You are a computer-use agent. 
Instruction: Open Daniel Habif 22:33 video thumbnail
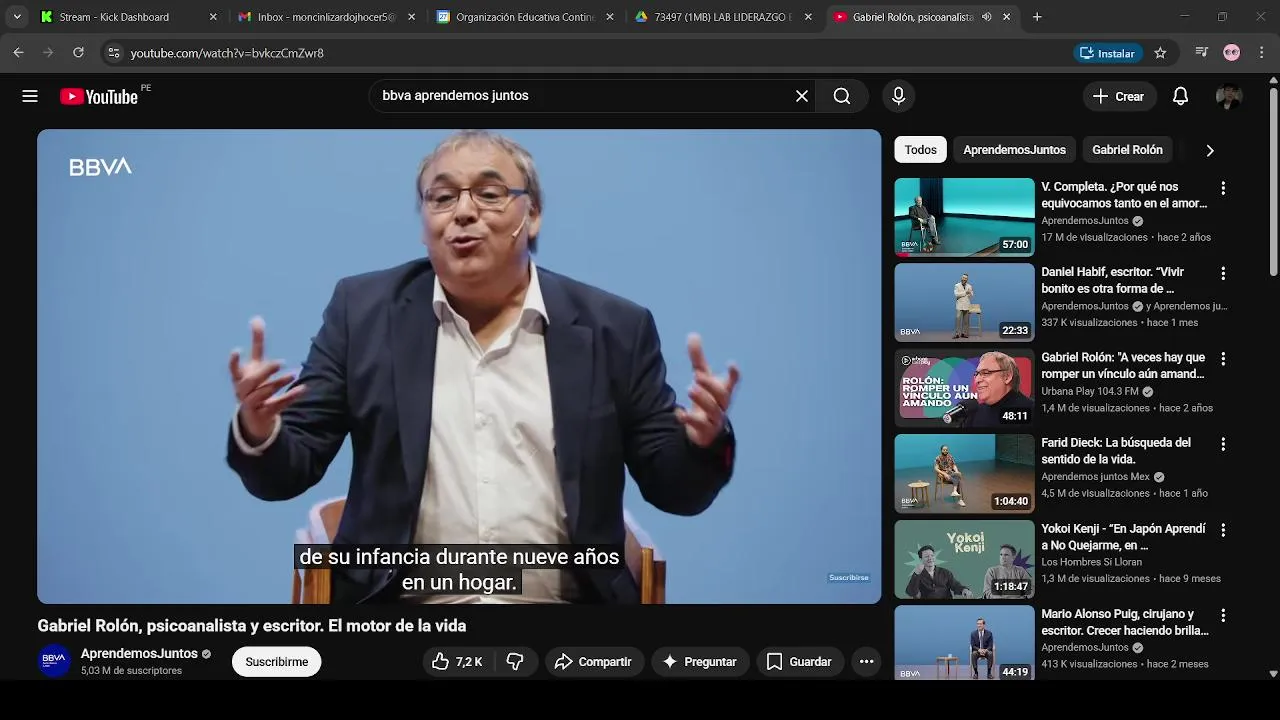click(x=964, y=302)
